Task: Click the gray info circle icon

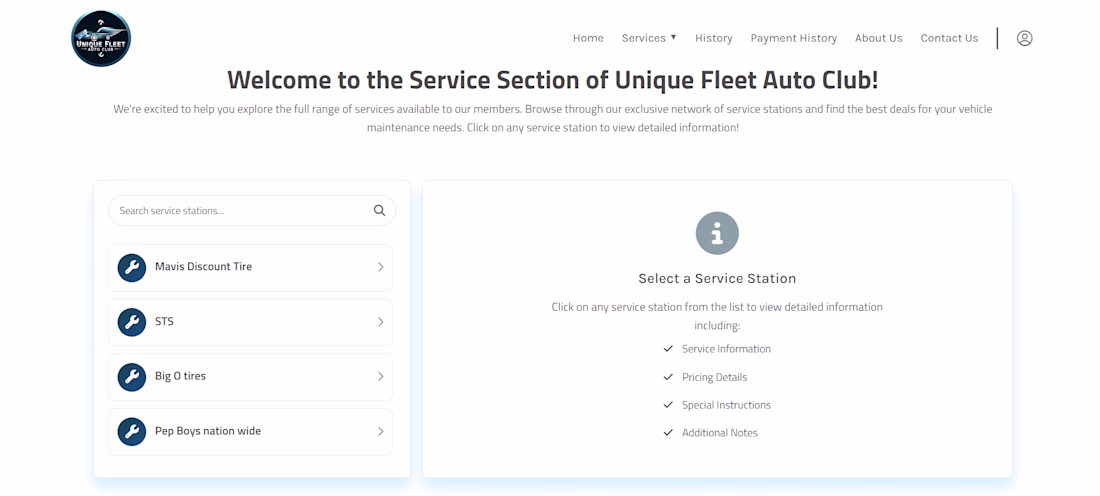Action: (717, 233)
